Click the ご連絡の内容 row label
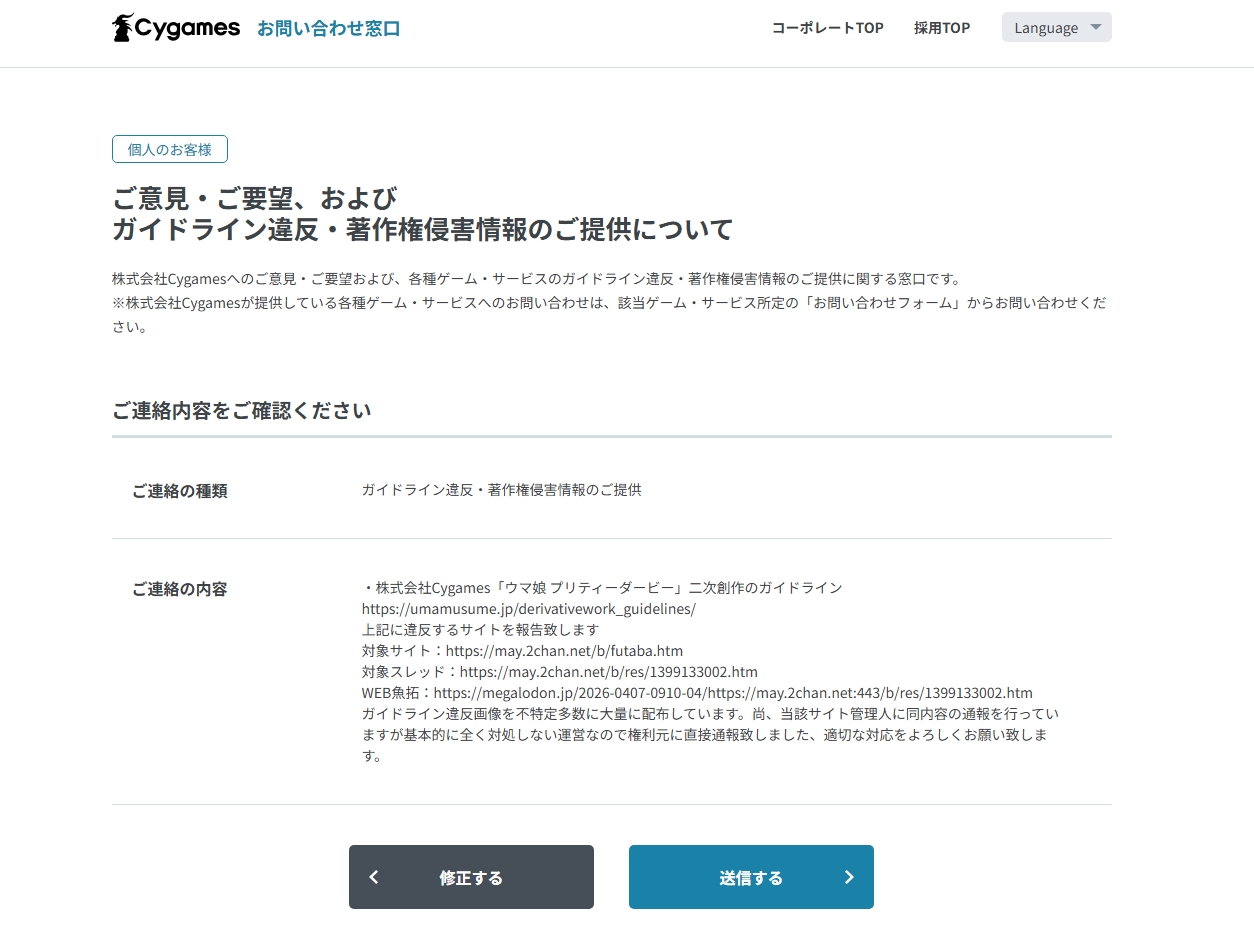Image resolution: width=1254 pixels, height=930 pixels. pyautogui.click(x=180, y=589)
